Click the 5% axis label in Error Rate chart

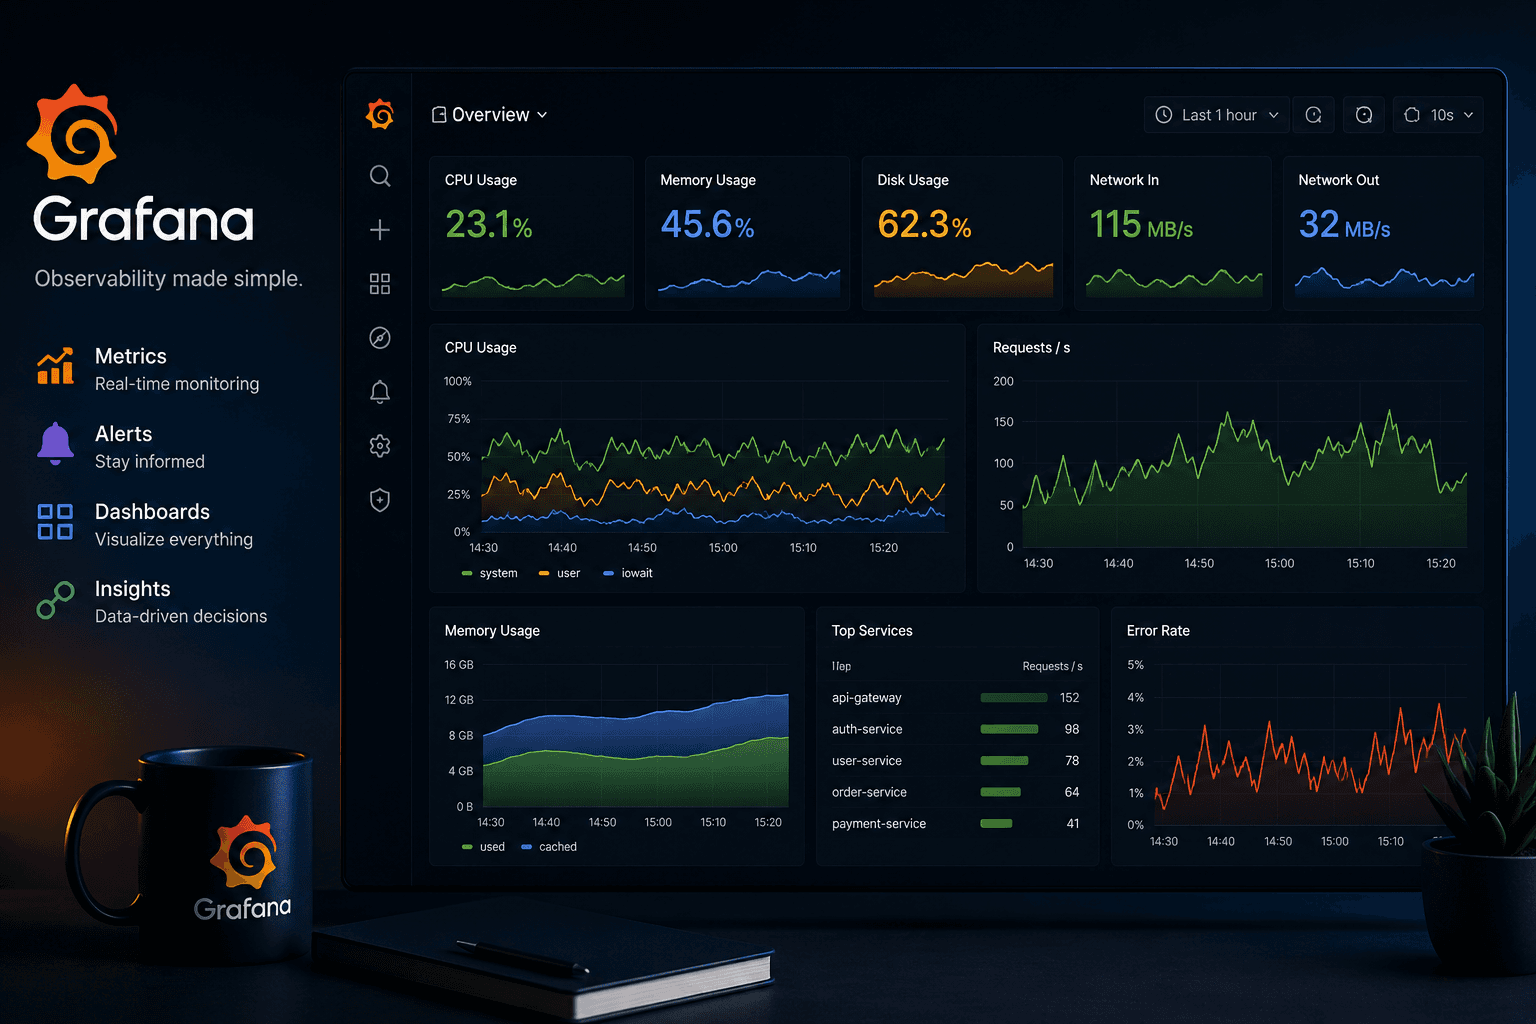coord(1135,665)
